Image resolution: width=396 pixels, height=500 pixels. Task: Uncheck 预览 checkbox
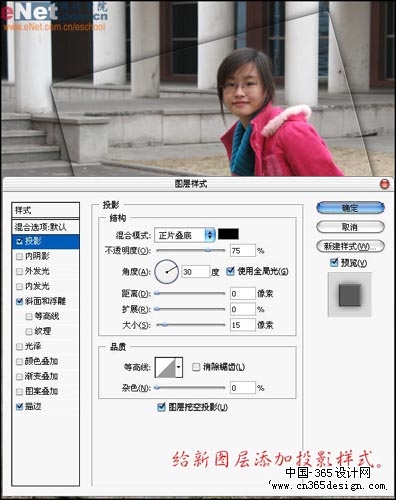pyautogui.click(x=334, y=263)
